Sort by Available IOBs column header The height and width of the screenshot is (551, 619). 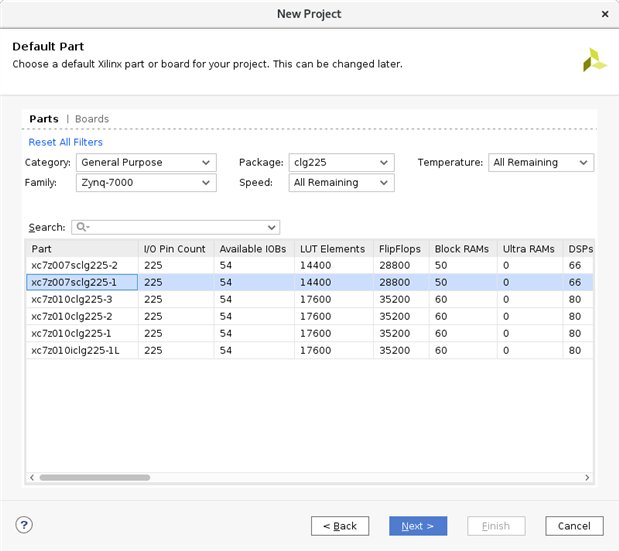pyautogui.click(x=254, y=249)
